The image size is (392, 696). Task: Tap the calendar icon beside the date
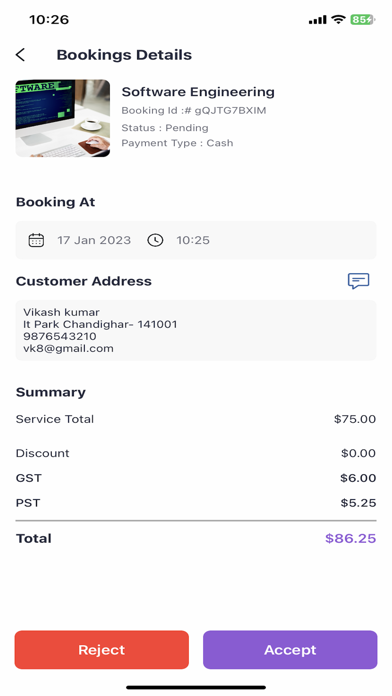(x=36, y=240)
